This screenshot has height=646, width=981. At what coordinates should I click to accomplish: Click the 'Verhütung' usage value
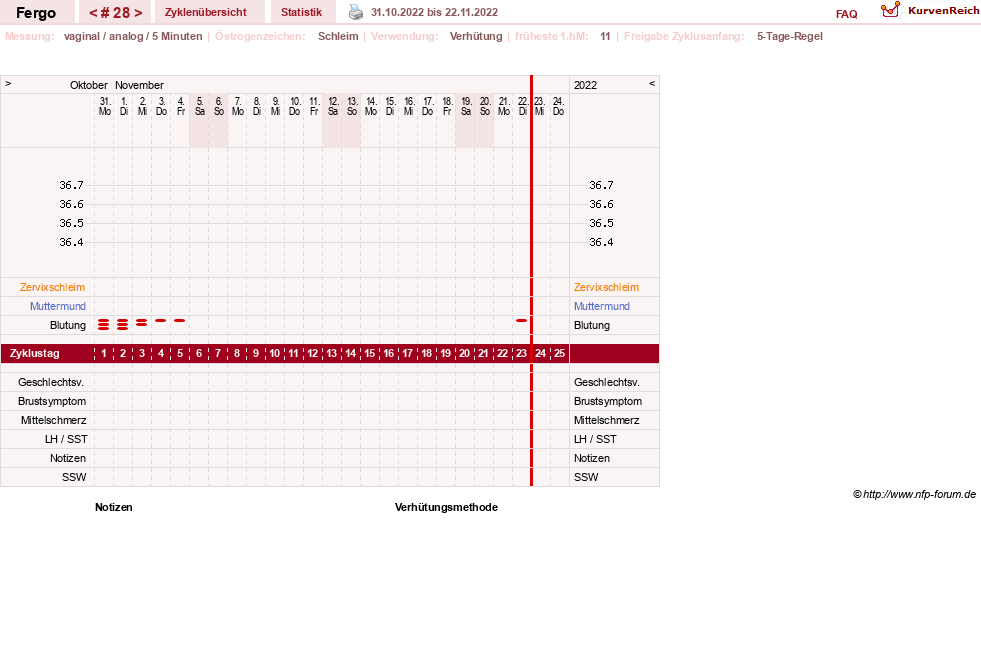click(476, 36)
